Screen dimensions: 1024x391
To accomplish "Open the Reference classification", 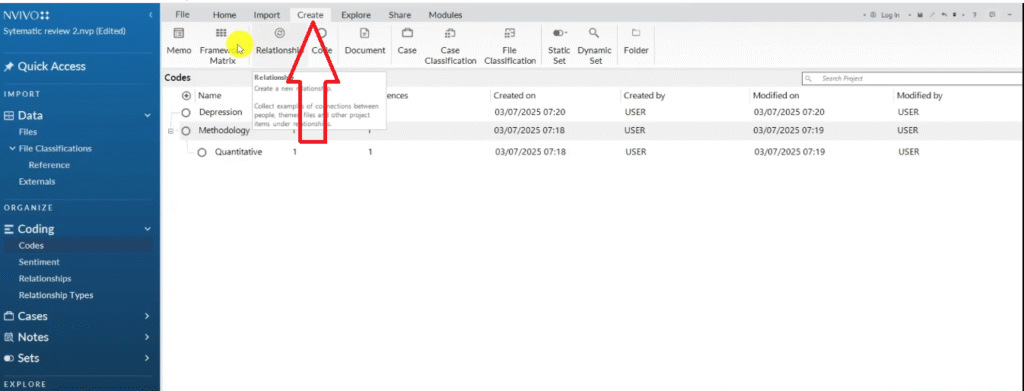I will tap(49, 165).
